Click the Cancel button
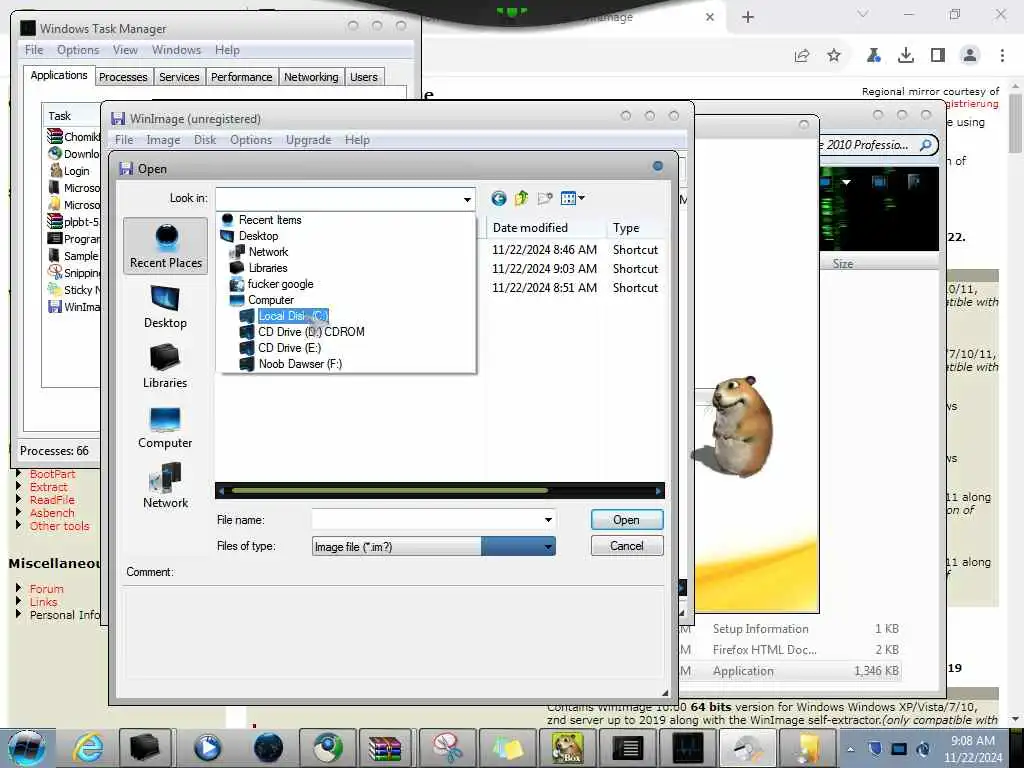1024x768 pixels. [x=626, y=546]
